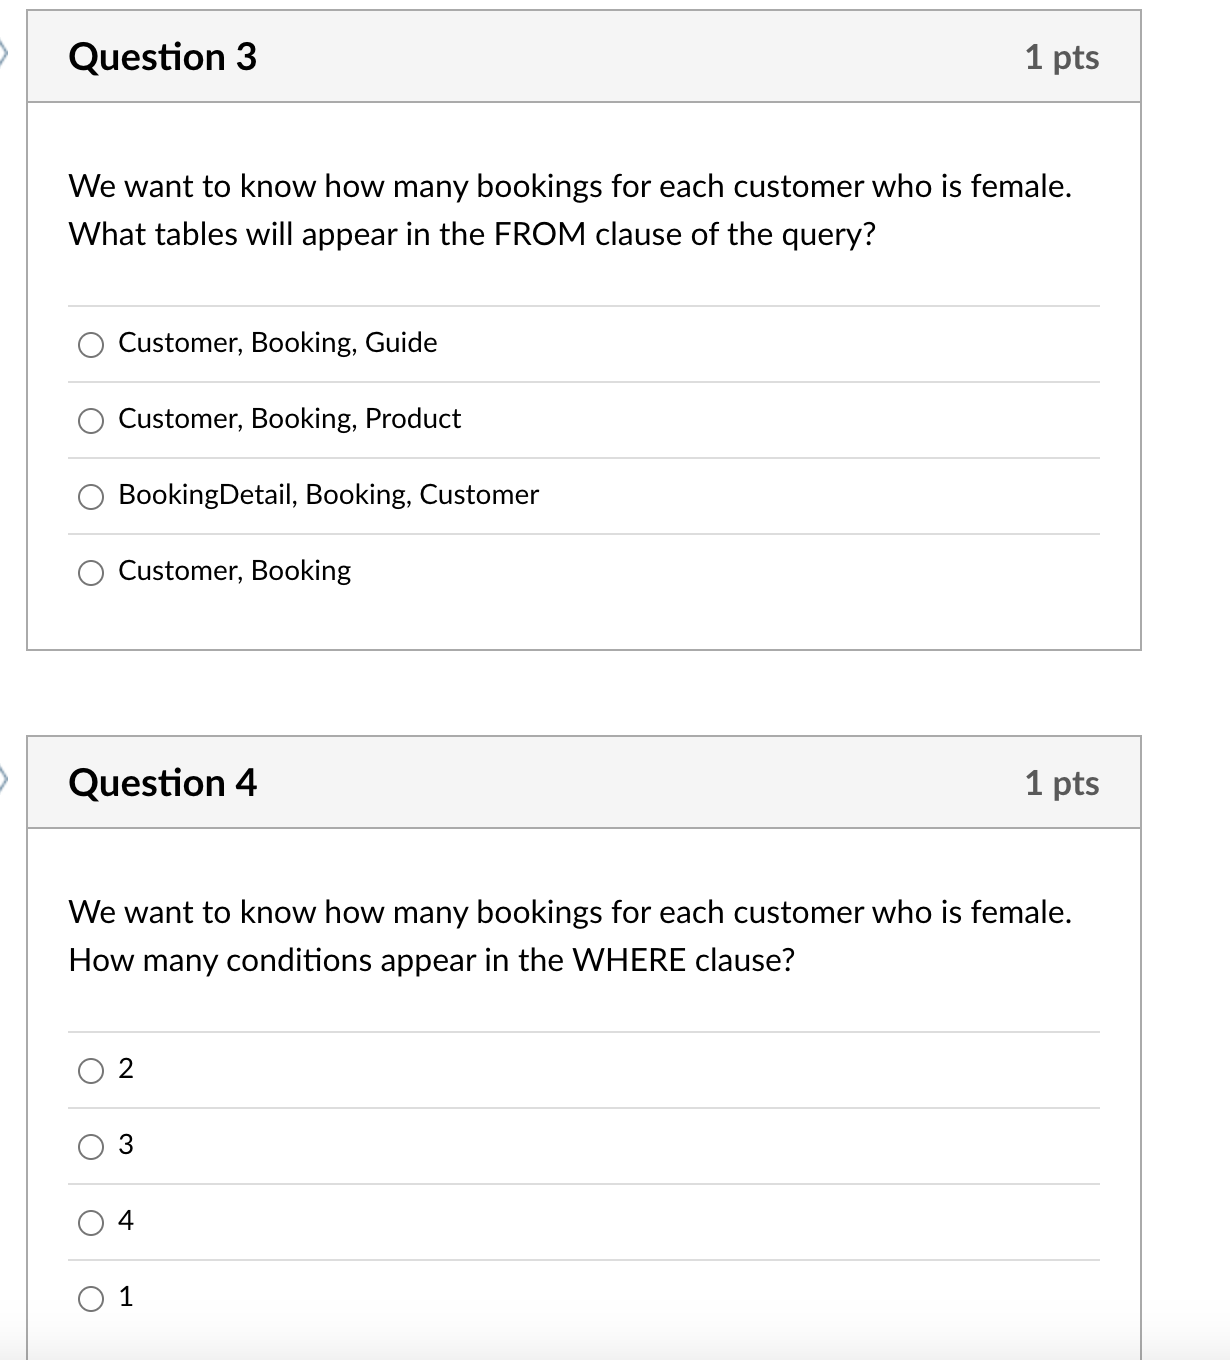Click the "Question 4" heading
Viewport: 1230px width, 1360px height.
click(162, 783)
